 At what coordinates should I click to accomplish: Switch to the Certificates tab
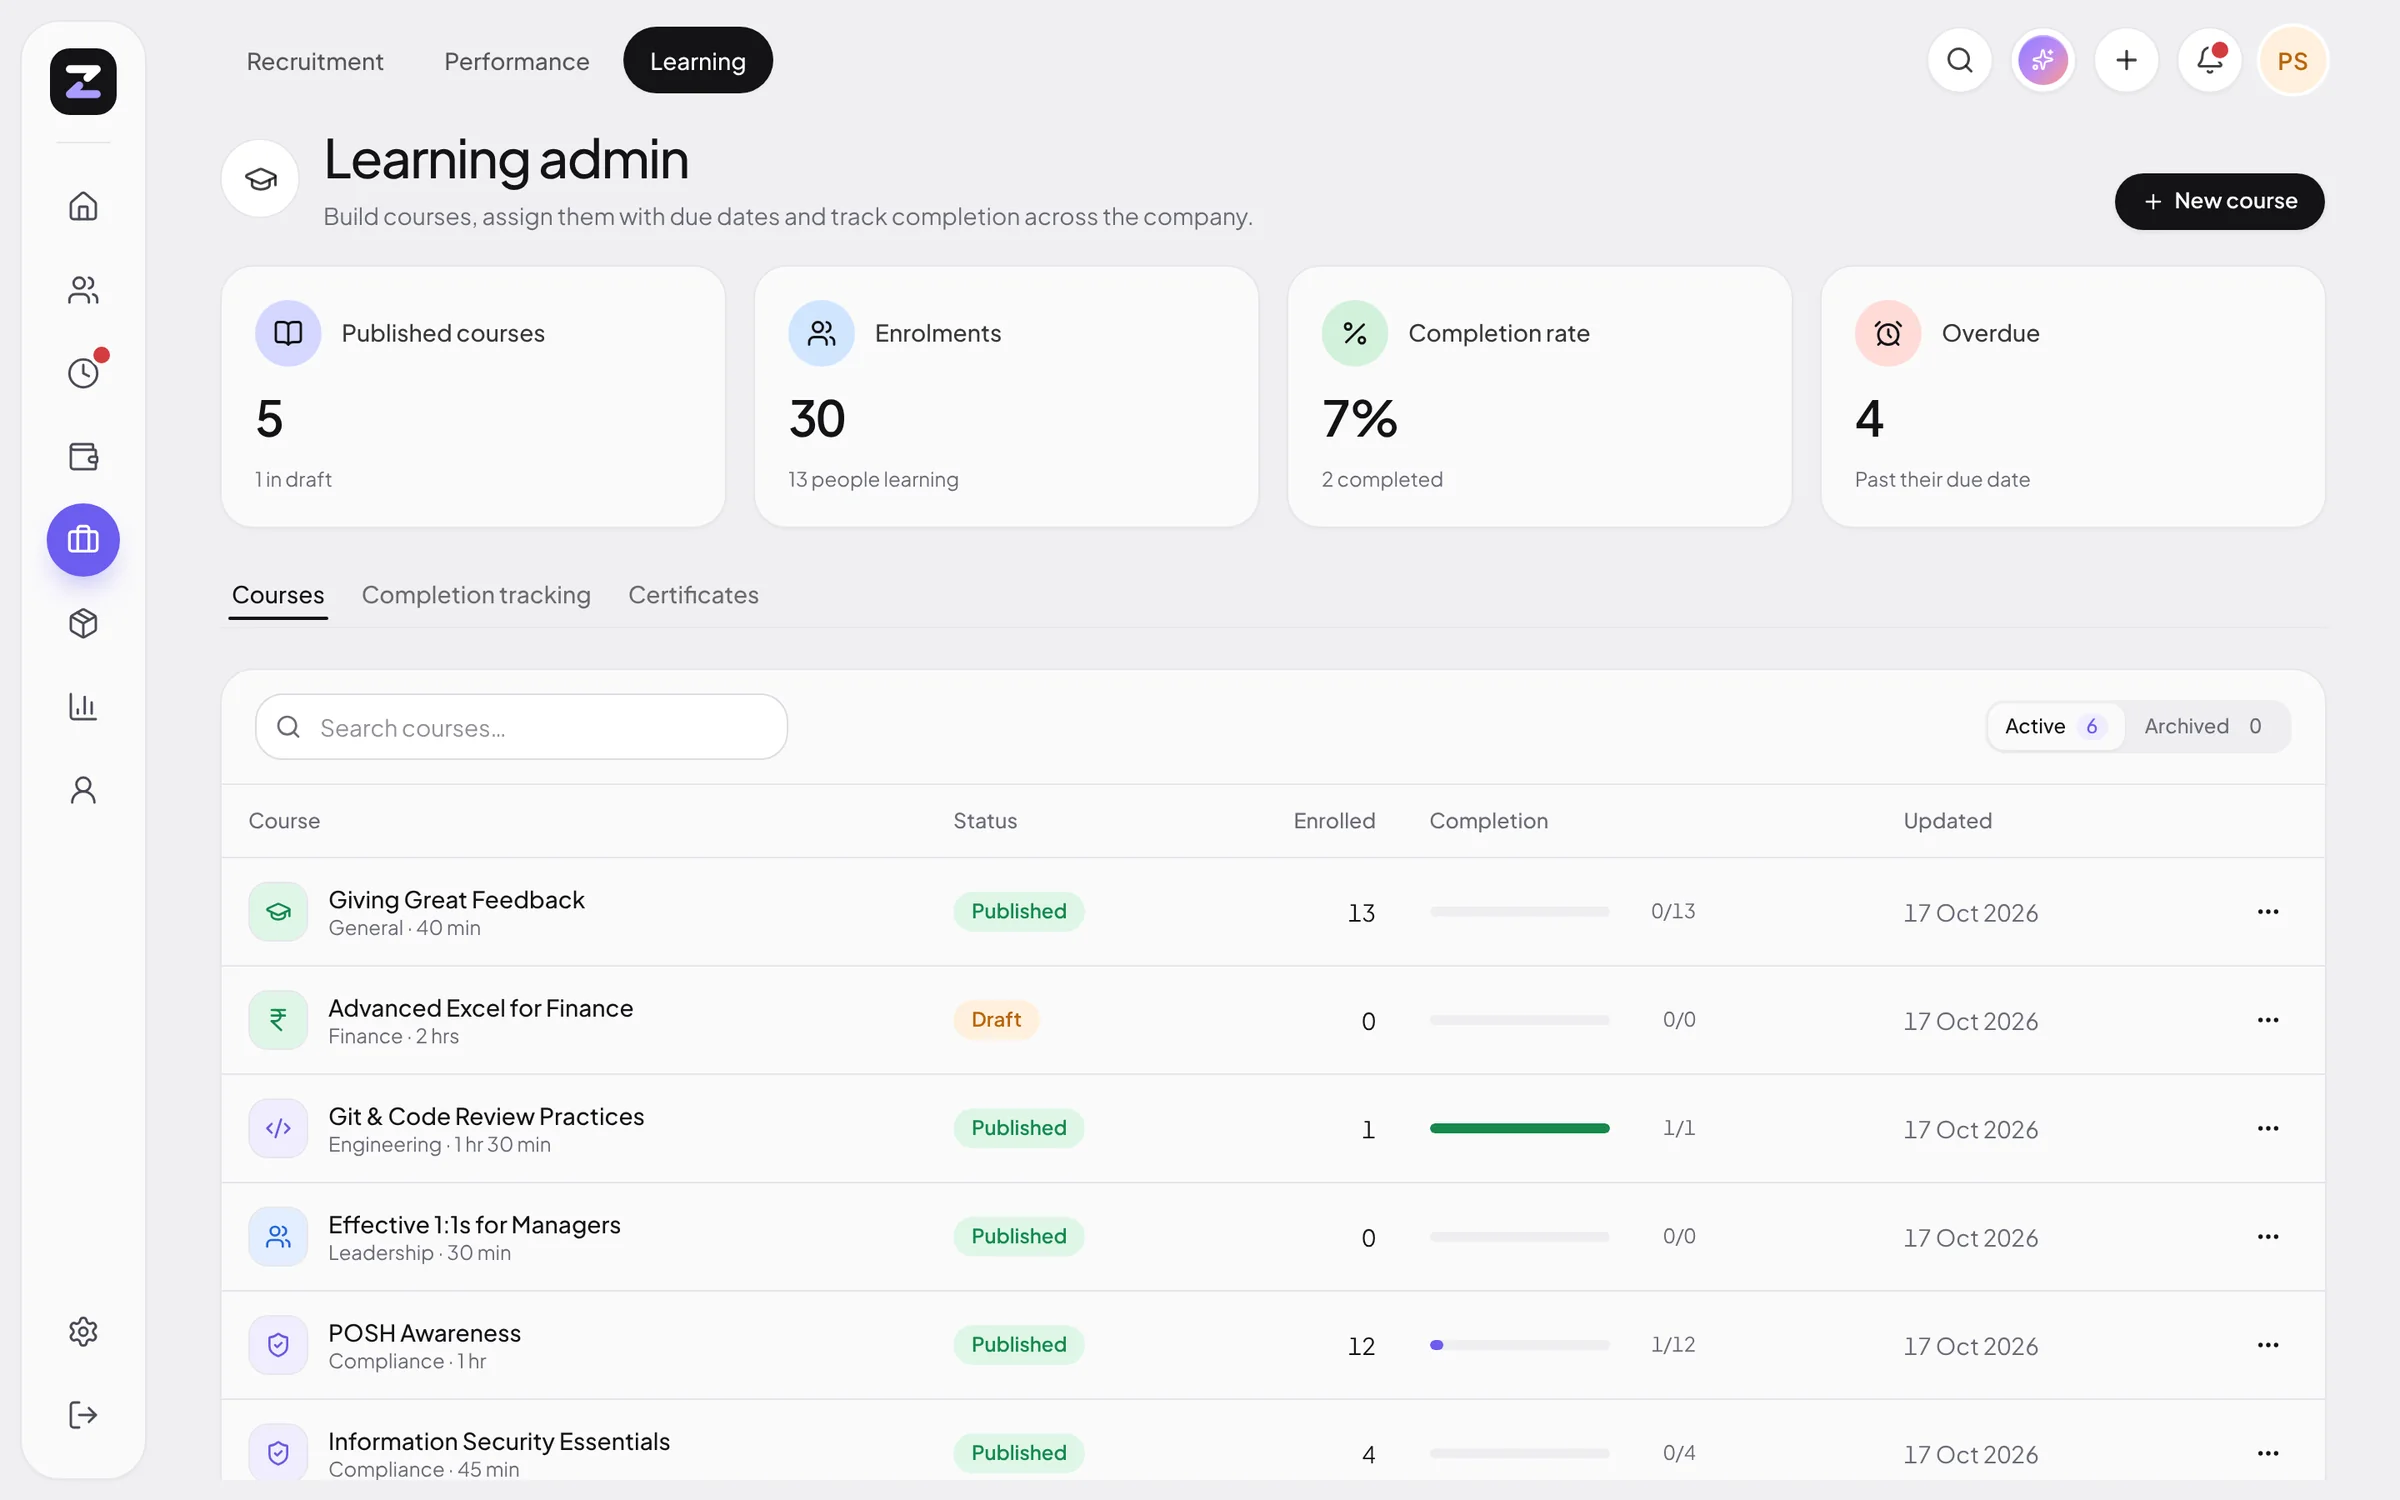click(693, 595)
